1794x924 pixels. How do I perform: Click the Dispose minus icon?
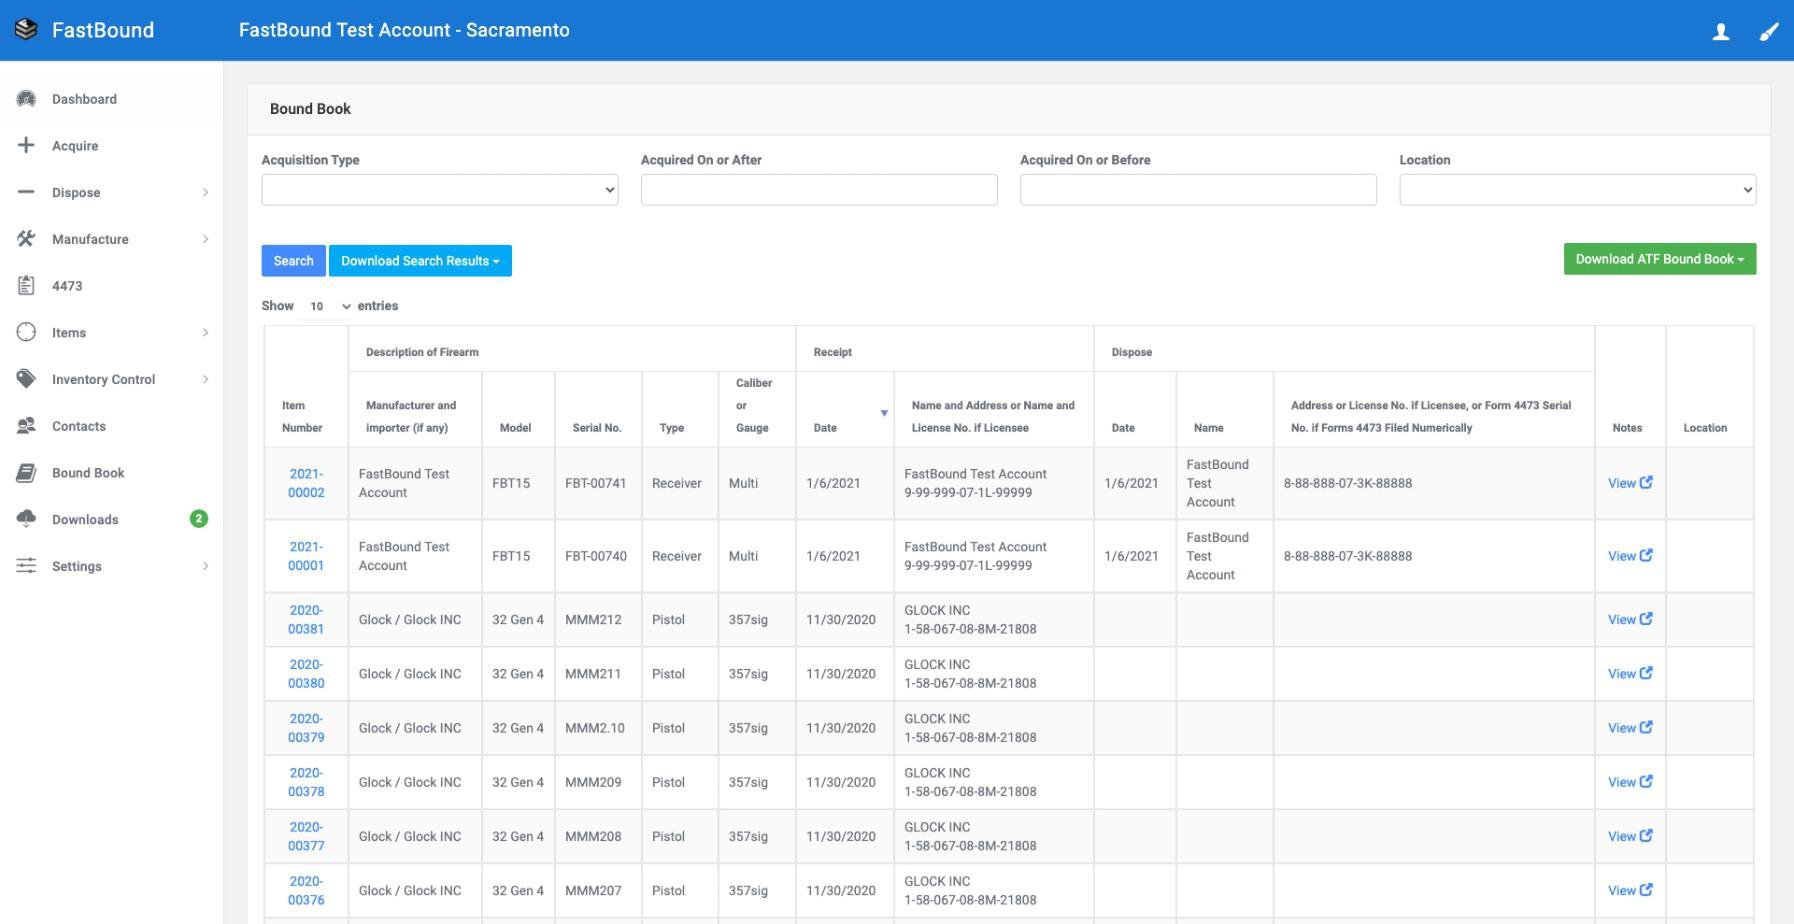point(26,192)
